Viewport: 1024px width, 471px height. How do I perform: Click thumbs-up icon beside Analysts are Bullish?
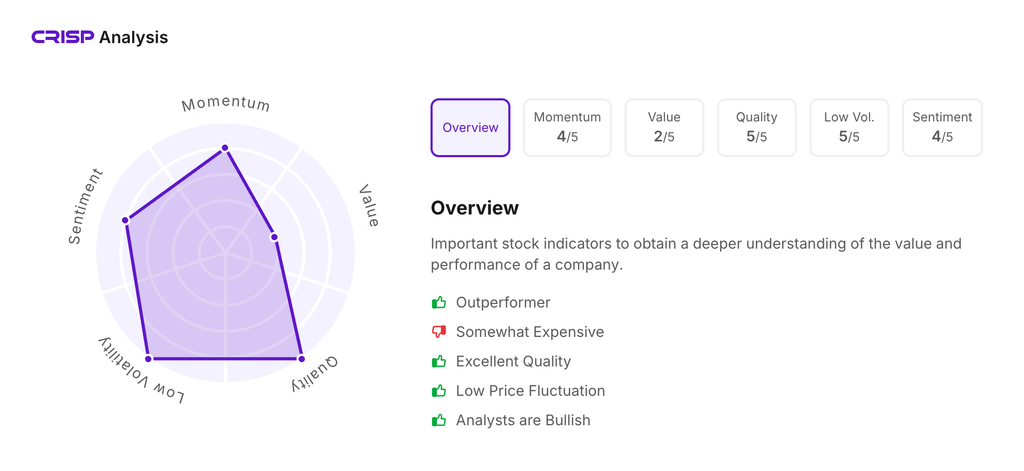click(x=439, y=420)
